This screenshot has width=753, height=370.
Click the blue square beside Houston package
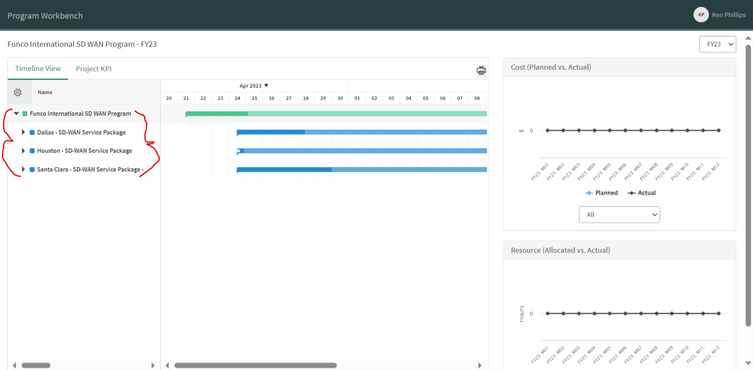32,151
